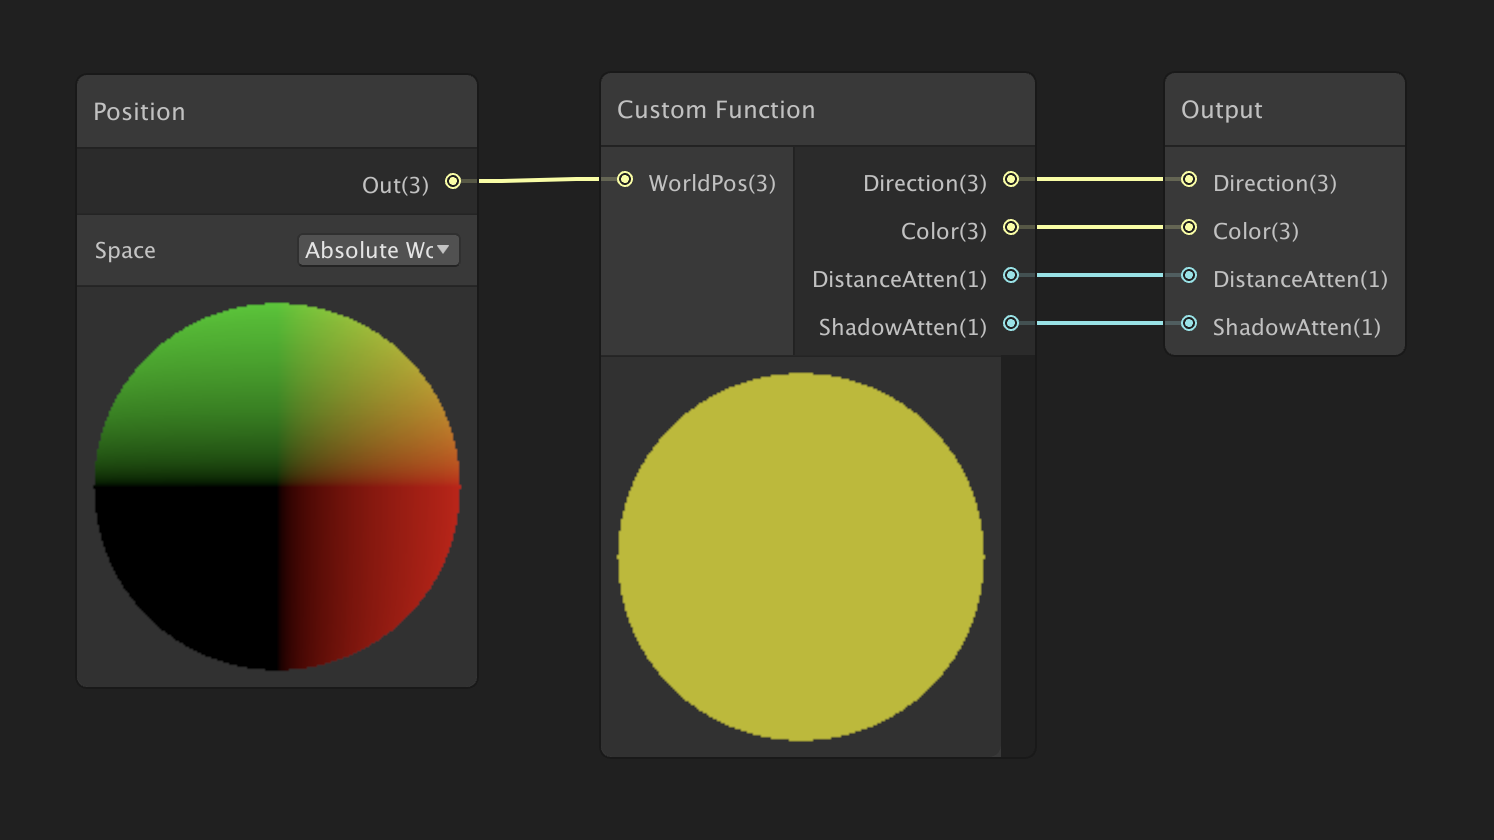Select the blue DistanceAtten connection edge

click(1100, 275)
